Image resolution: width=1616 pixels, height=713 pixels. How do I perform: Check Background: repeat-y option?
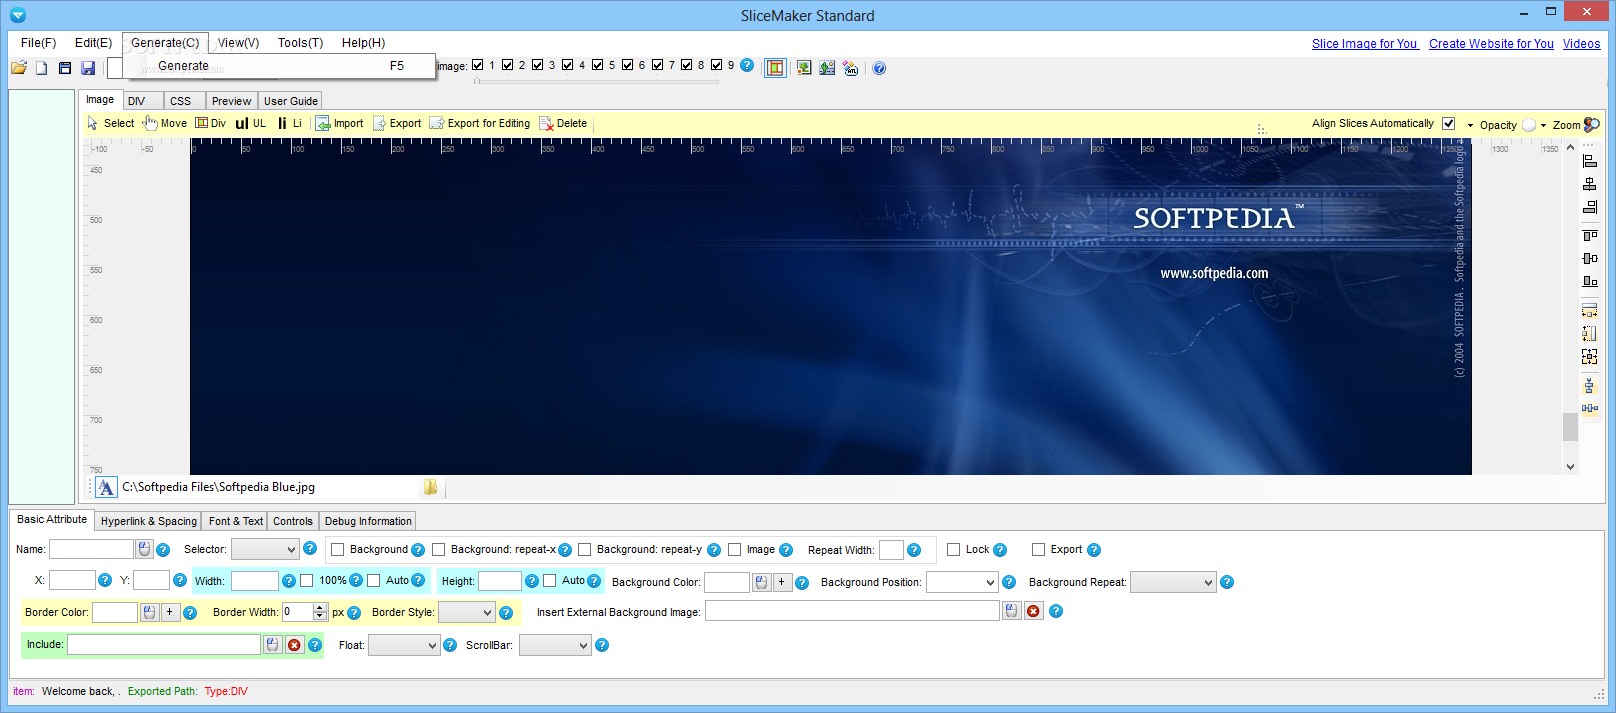585,550
